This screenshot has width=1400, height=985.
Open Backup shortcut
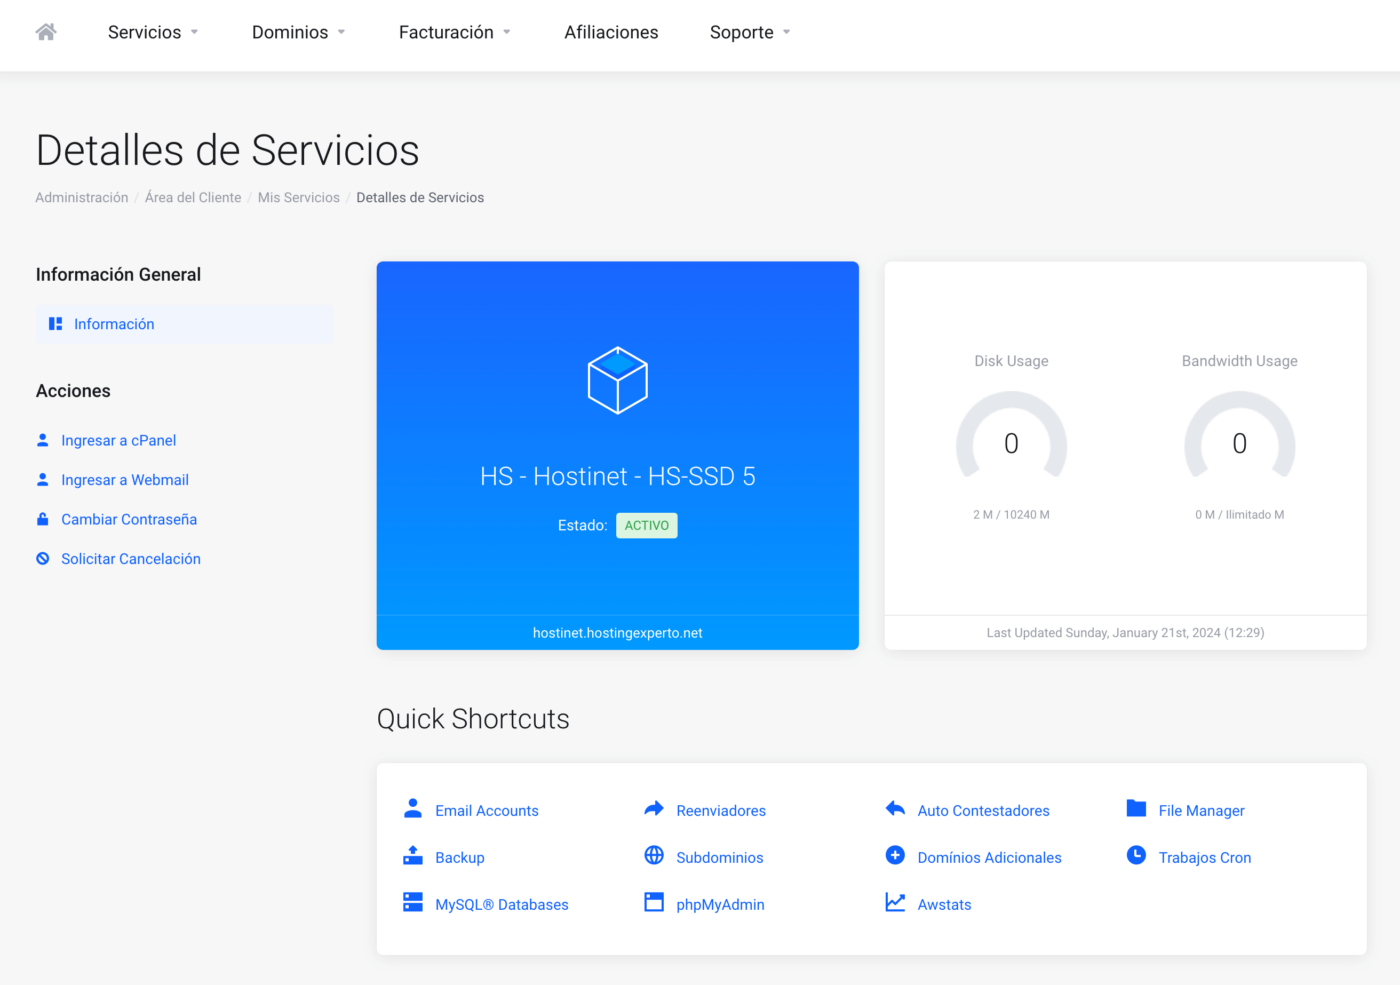tap(460, 857)
